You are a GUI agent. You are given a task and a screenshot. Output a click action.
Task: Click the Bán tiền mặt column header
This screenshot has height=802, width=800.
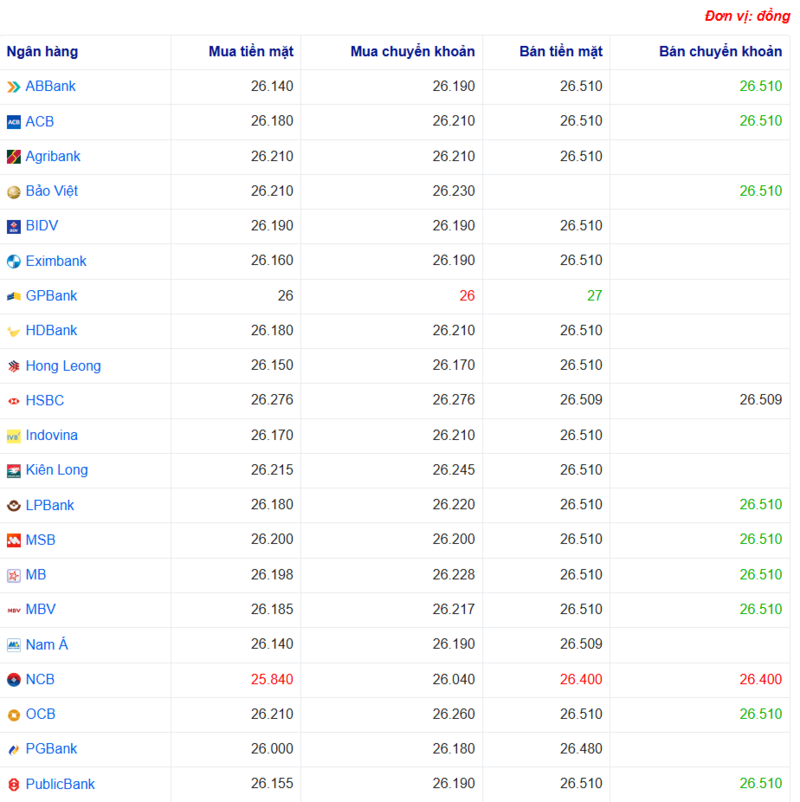[561, 52]
